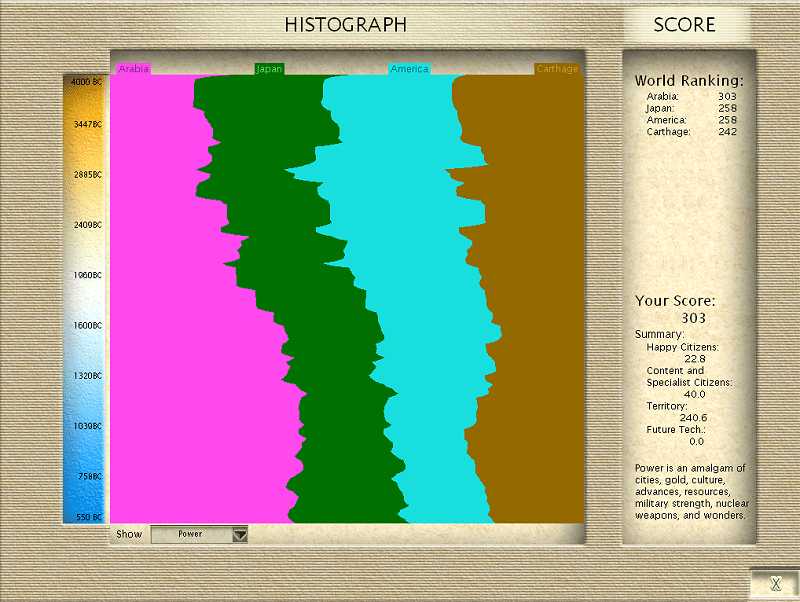800x602 pixels.
Task: Click the 550 BC timeline marker
Action: click(89, 517)
